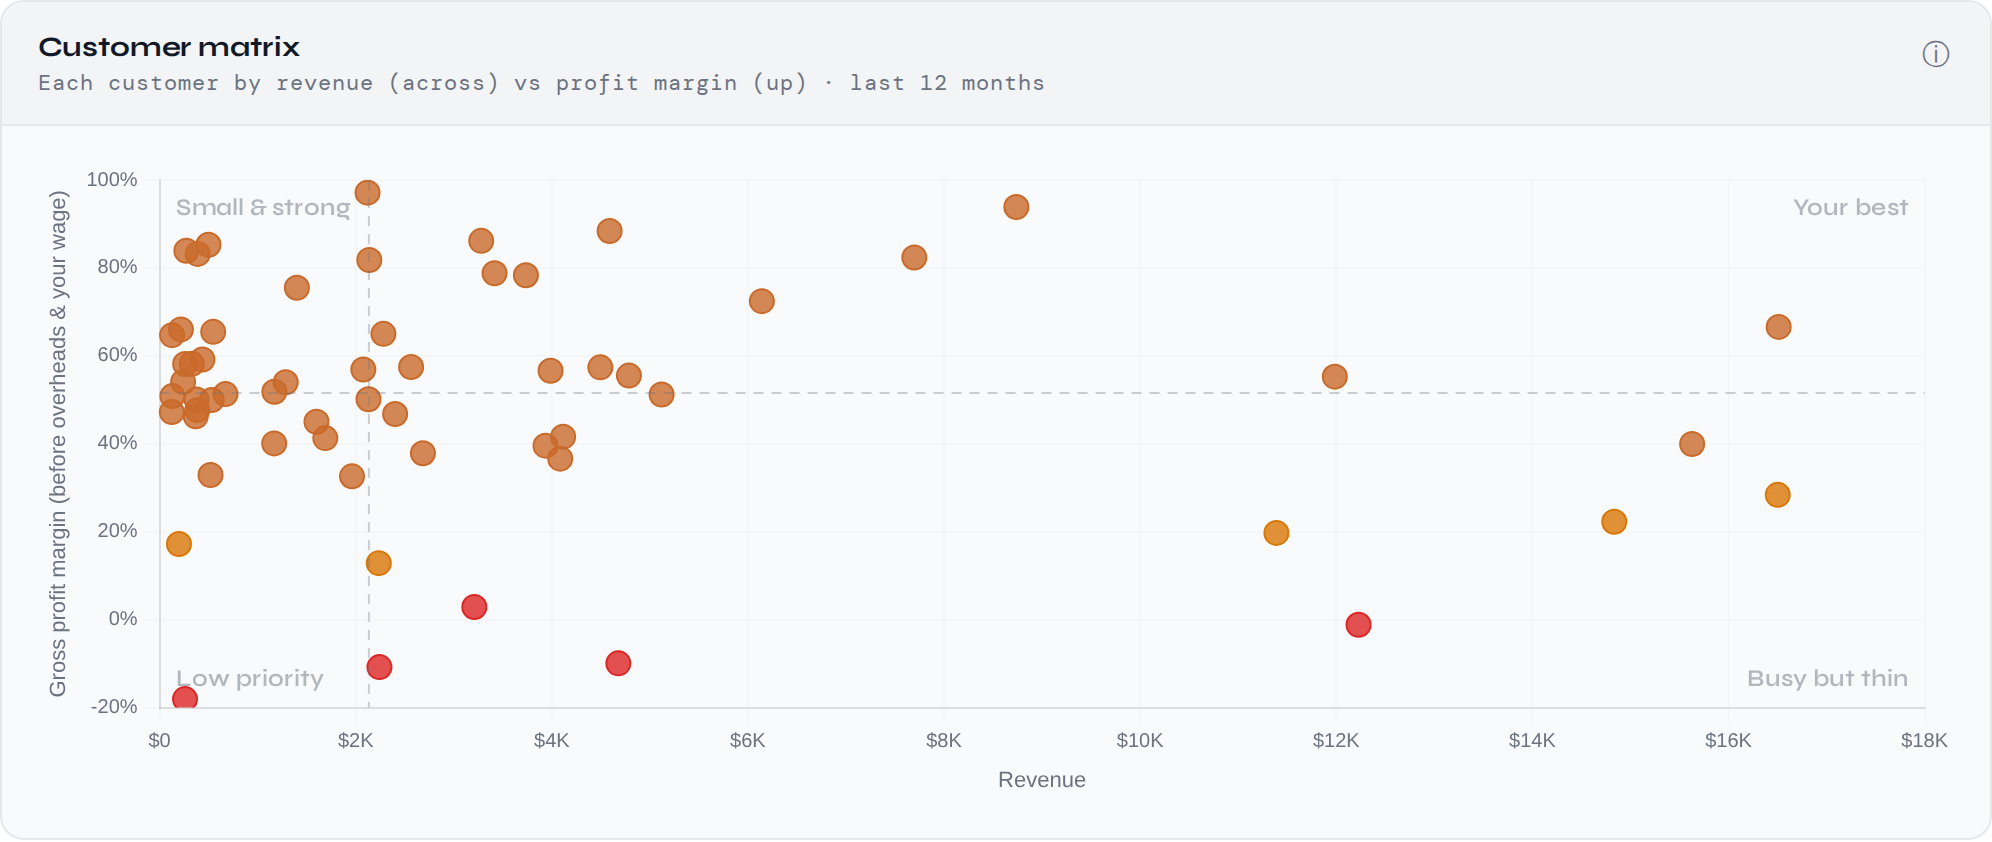Viewport: 1992px width, 842px height.
Task: Select the red point below -15% margin
Action: tap(185, 698)
